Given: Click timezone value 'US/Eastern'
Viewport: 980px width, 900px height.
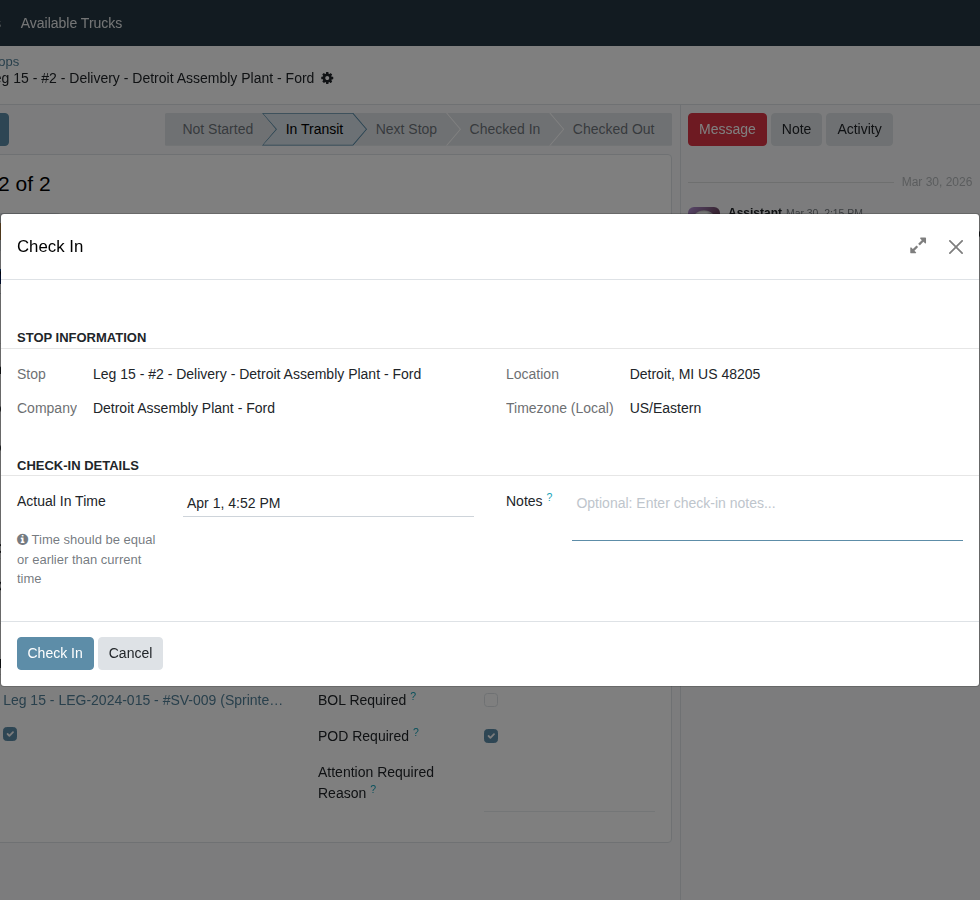Looking at the screenshot, I should 665,408.
